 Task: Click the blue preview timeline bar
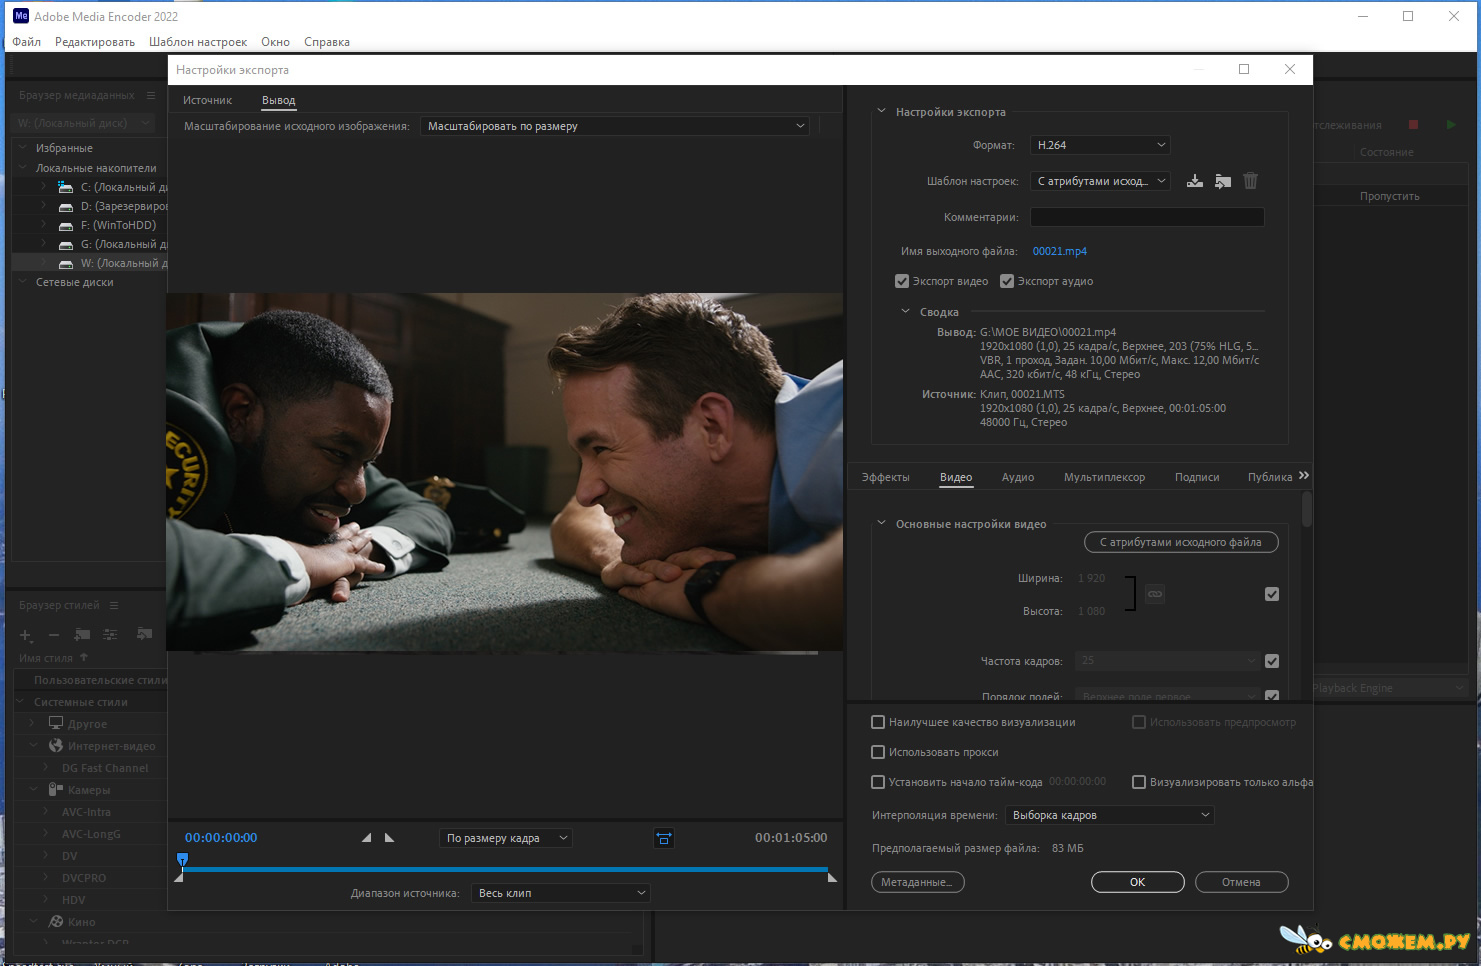pos(505,869)
